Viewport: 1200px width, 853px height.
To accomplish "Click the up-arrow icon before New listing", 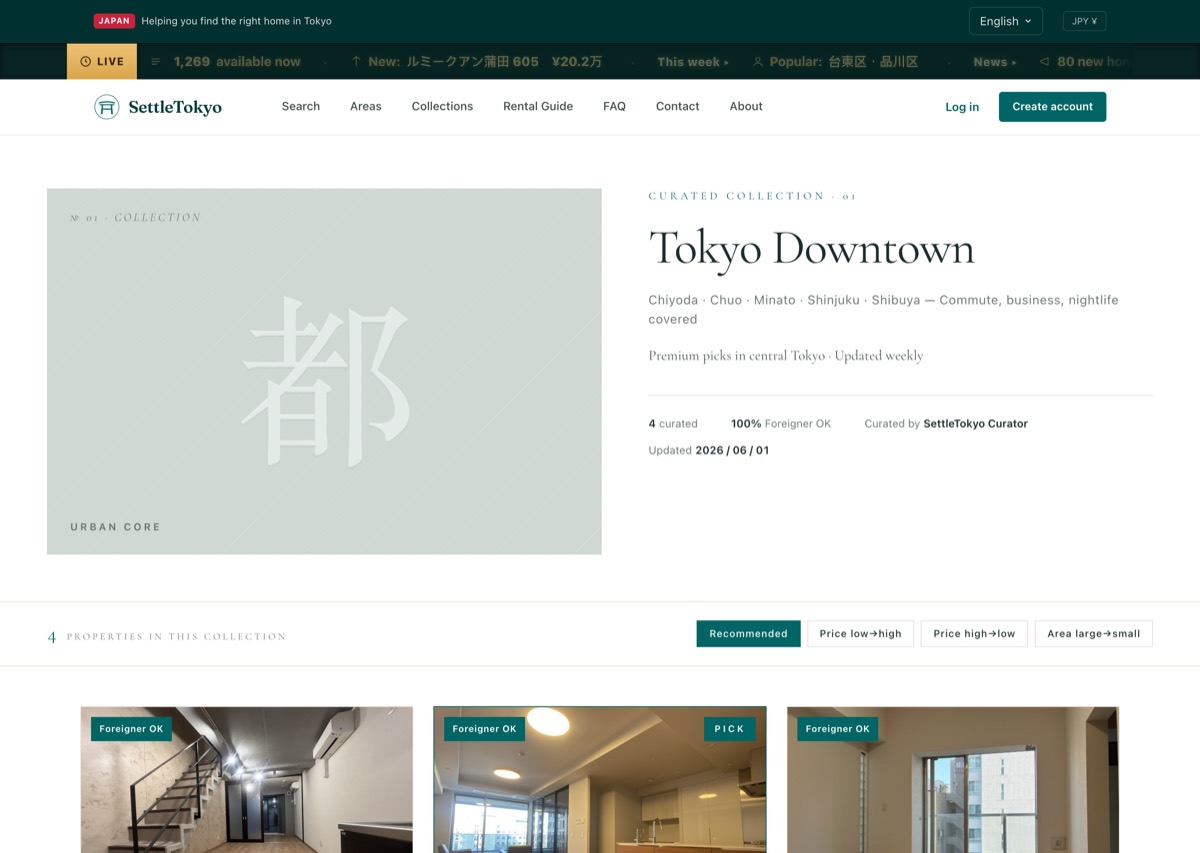I will tap(356, 62).
